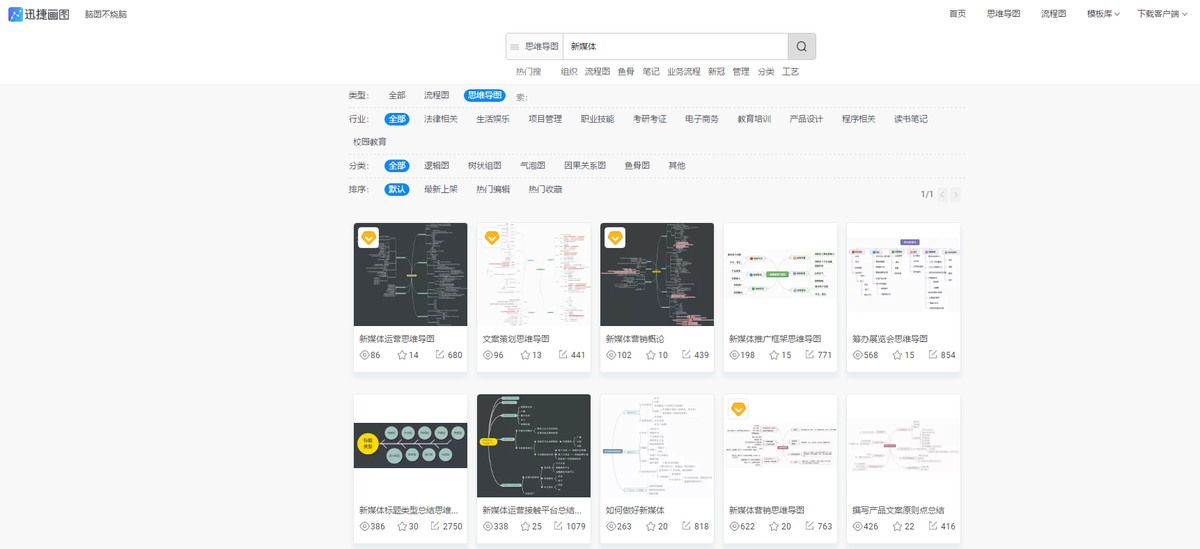Click the star icon under 撰写产品文案原则点总结
Screen dimensions: 1200x549
click(897, 526)
